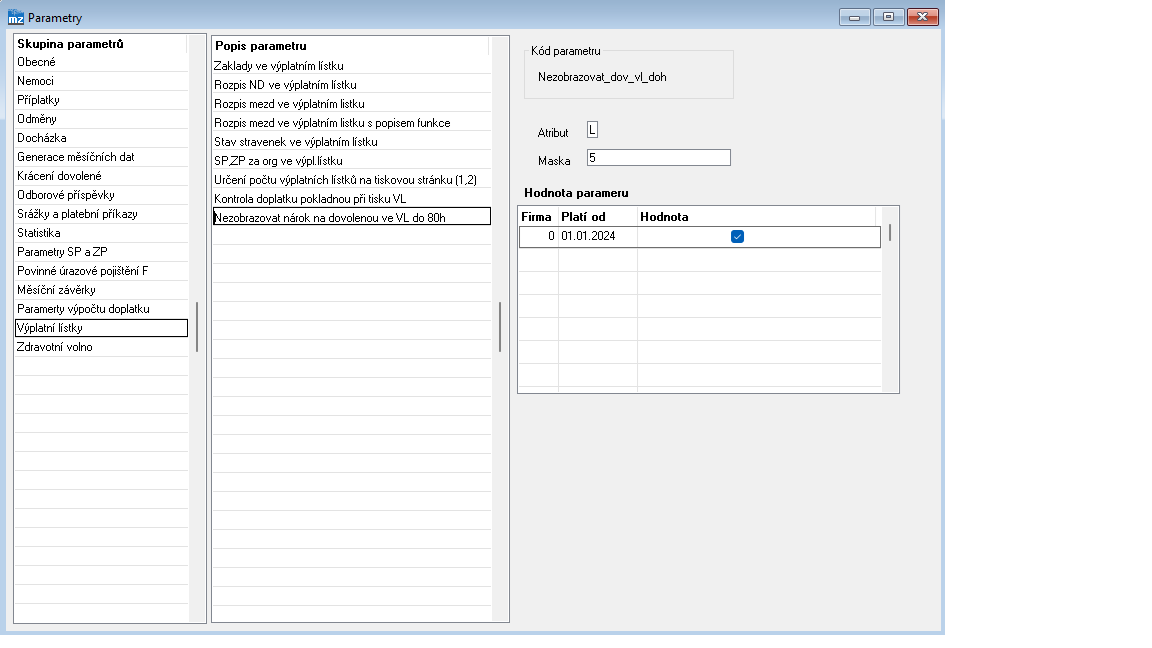Open the Příplatky parameter group
Image resolution: width=1152 pixels, height=648 pixels.
click(101, 101)
